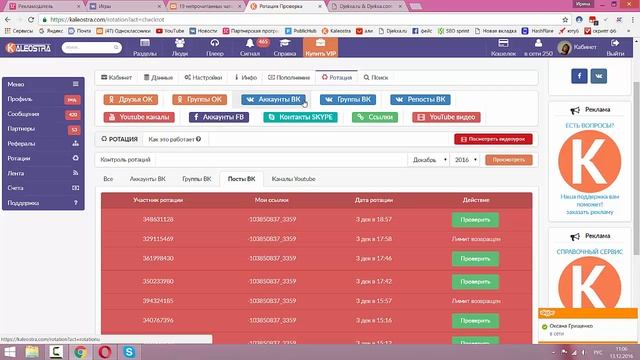Switch to the Инфо tab
This screenshot has width=640, height=360.
point(246,78)
